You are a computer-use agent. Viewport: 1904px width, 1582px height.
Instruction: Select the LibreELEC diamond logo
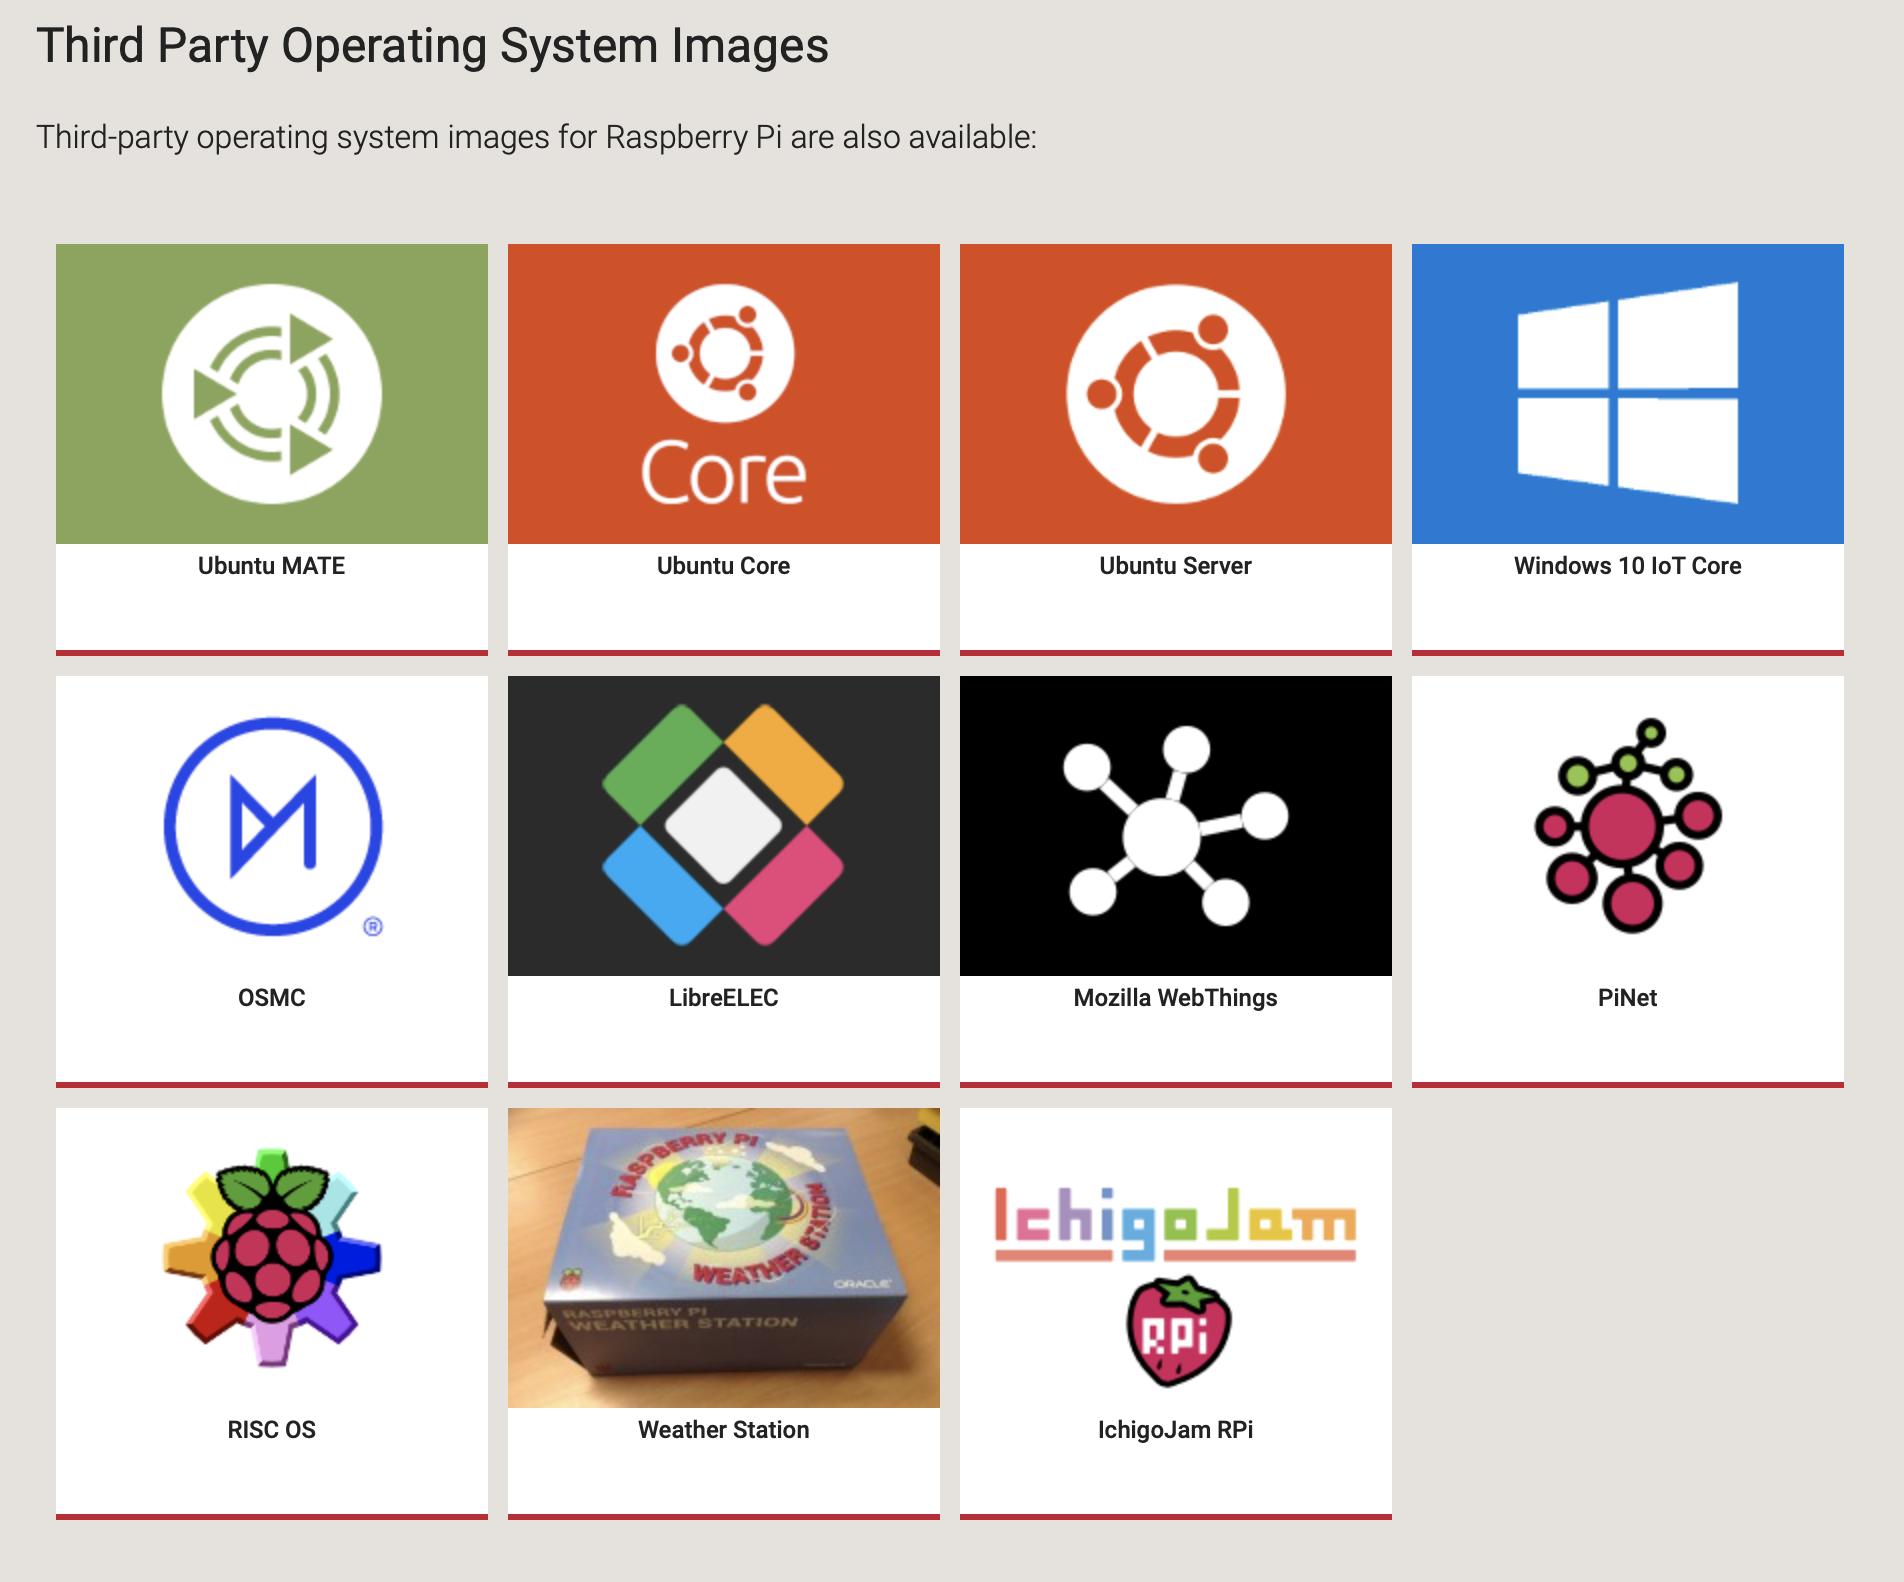[x=724, y=826]
